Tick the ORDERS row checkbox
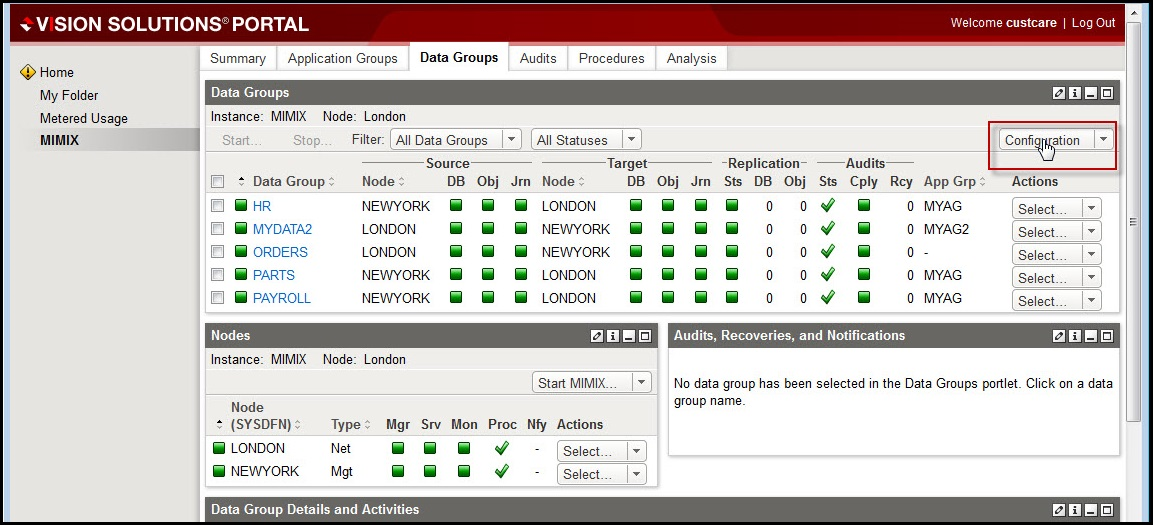The height and width of the screenshot is (525, 1153). pyautogui.click(x=217, y=252)
